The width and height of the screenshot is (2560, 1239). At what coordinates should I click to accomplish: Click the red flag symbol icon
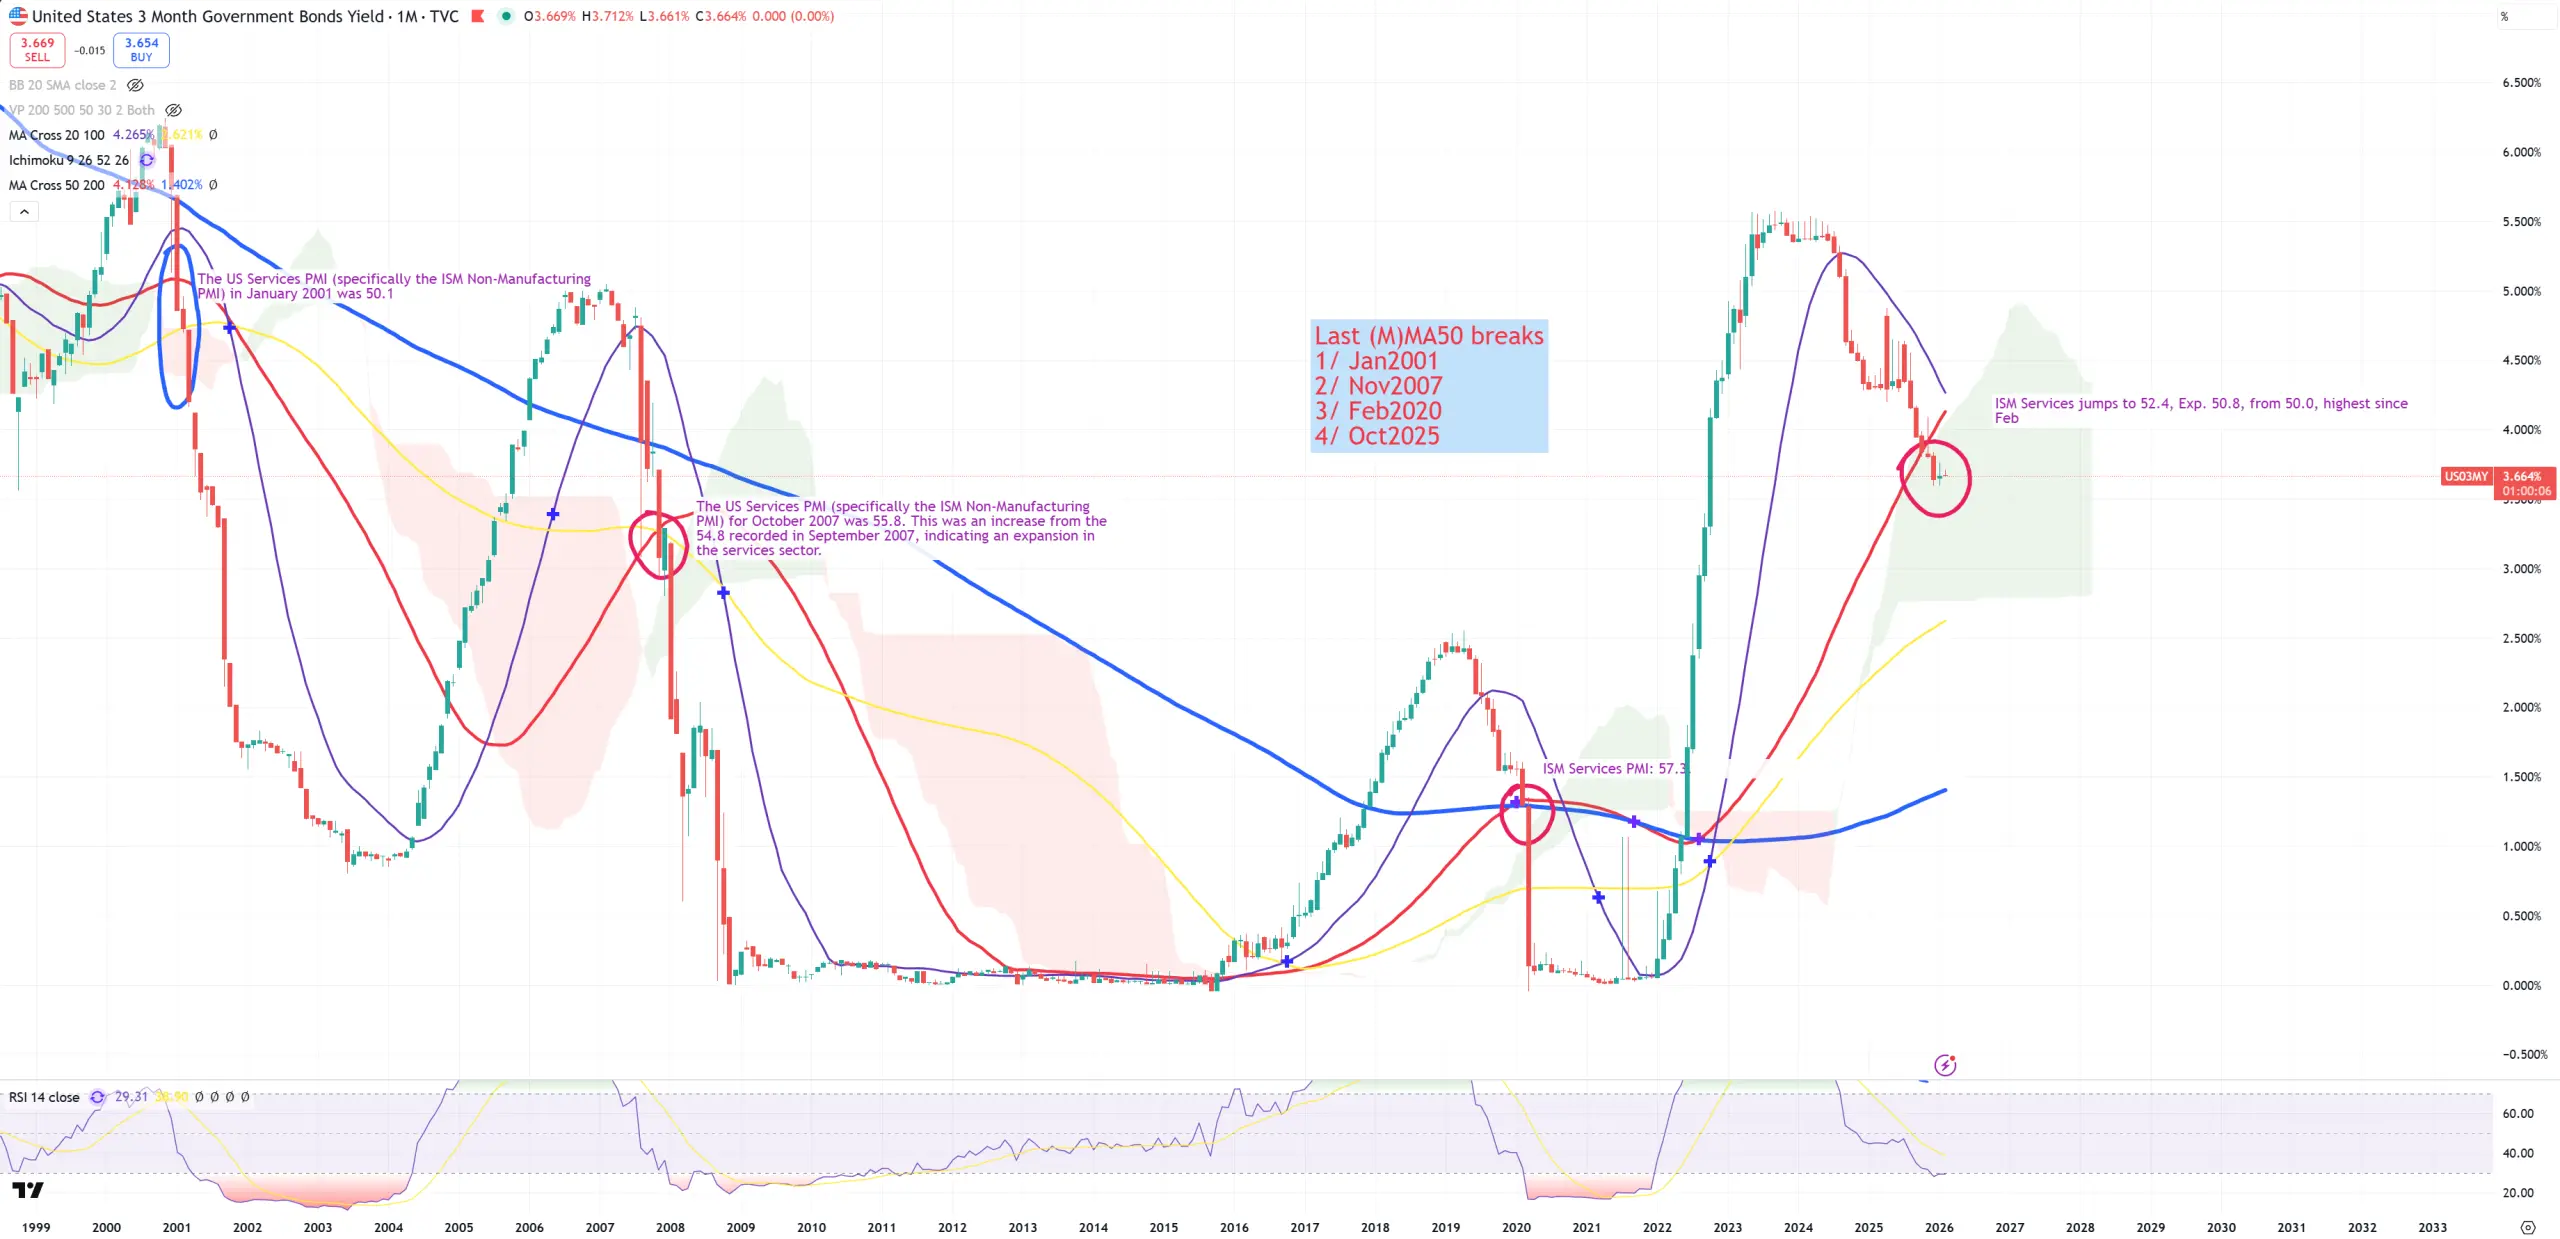(478, 16)
